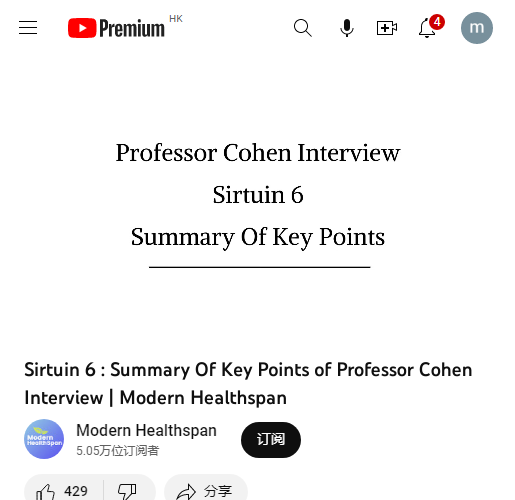This screenshot has width=515, height=500.
Task: Open account menu avatar 'm'
Action: click(x=477, y=28)
